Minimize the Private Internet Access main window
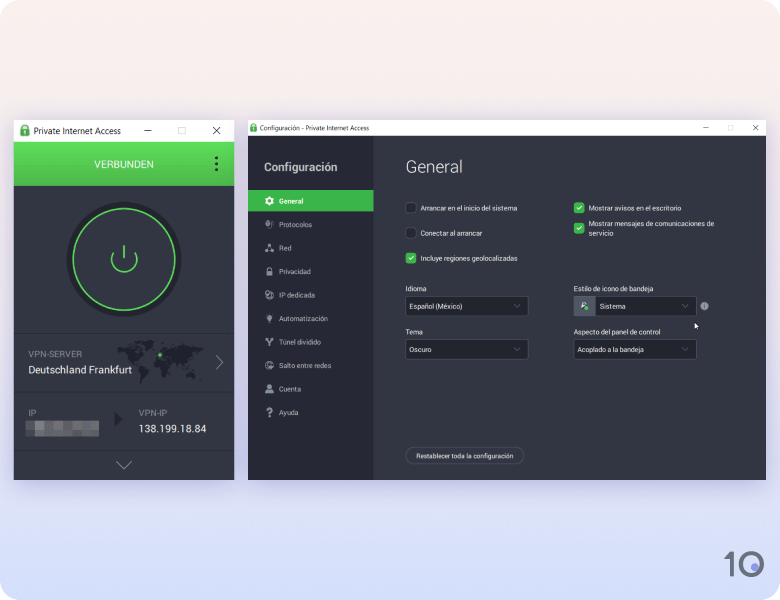This screenshot has height=600, width=780. (x=148, y=130)
